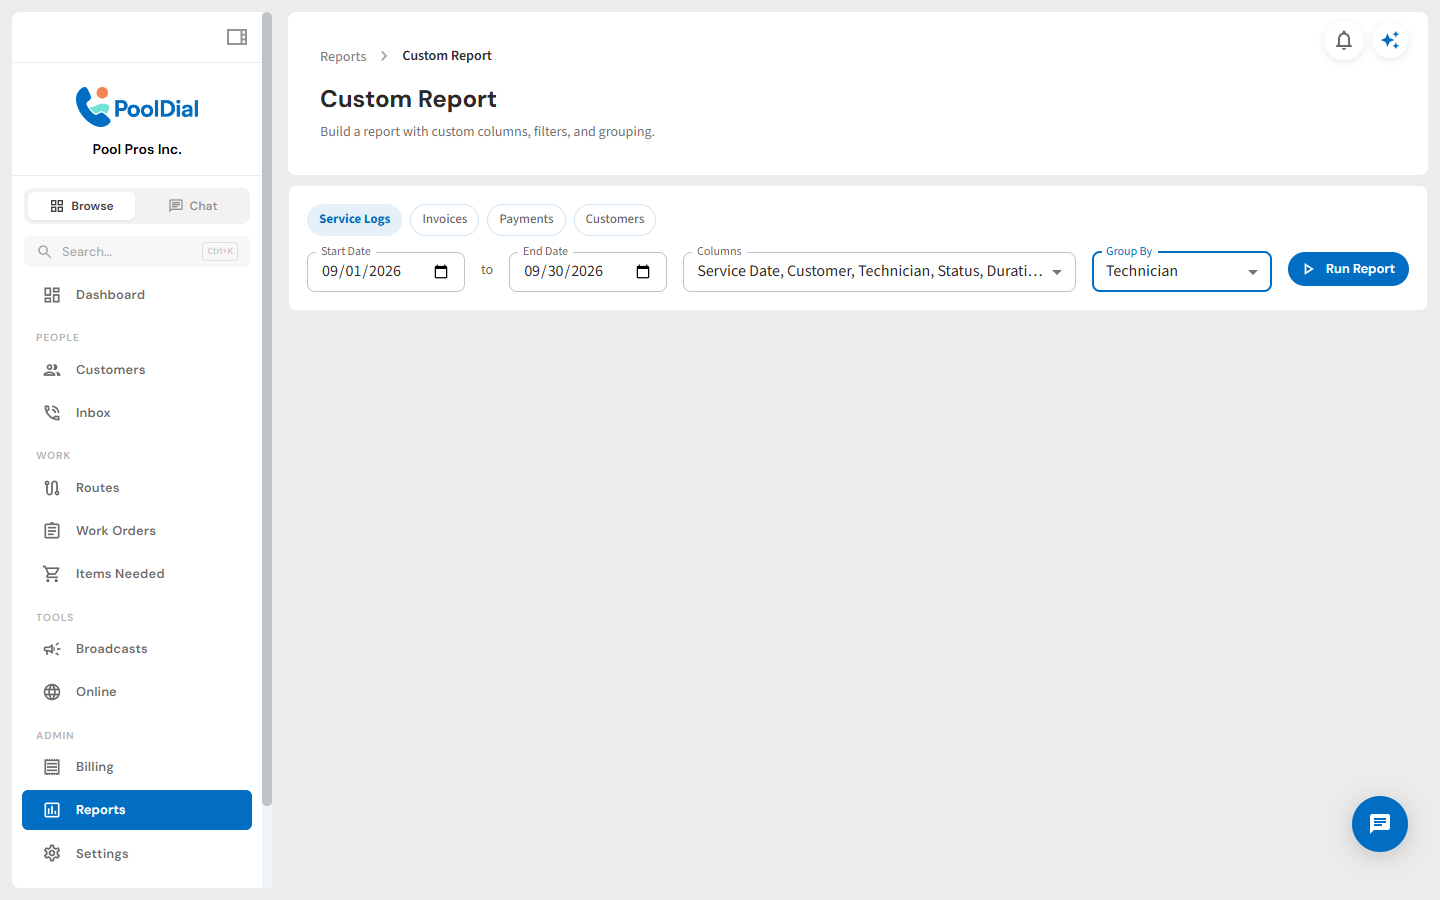Select the Customers report tab
The width and height of the screenshot is (1440, 900).
coord(615,220)
